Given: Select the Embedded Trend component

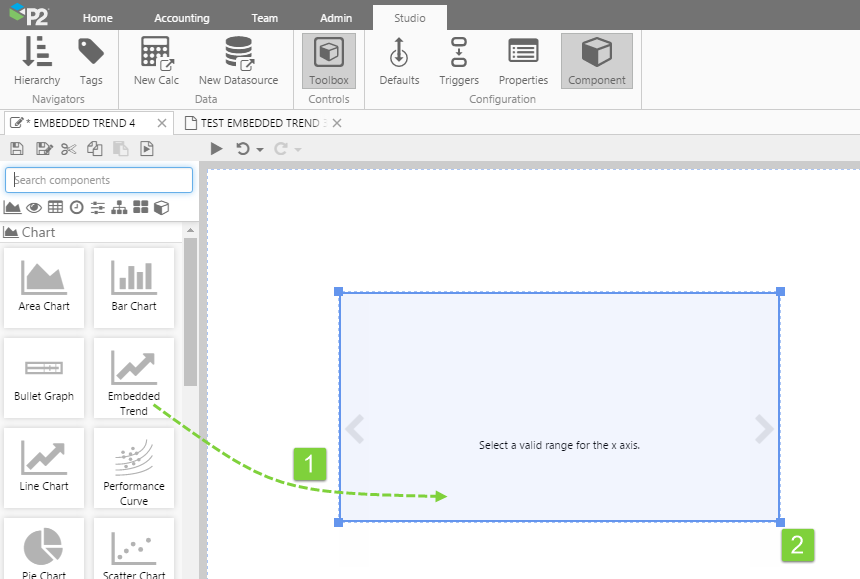Looking at the screenshot, I should coord(134,377).
